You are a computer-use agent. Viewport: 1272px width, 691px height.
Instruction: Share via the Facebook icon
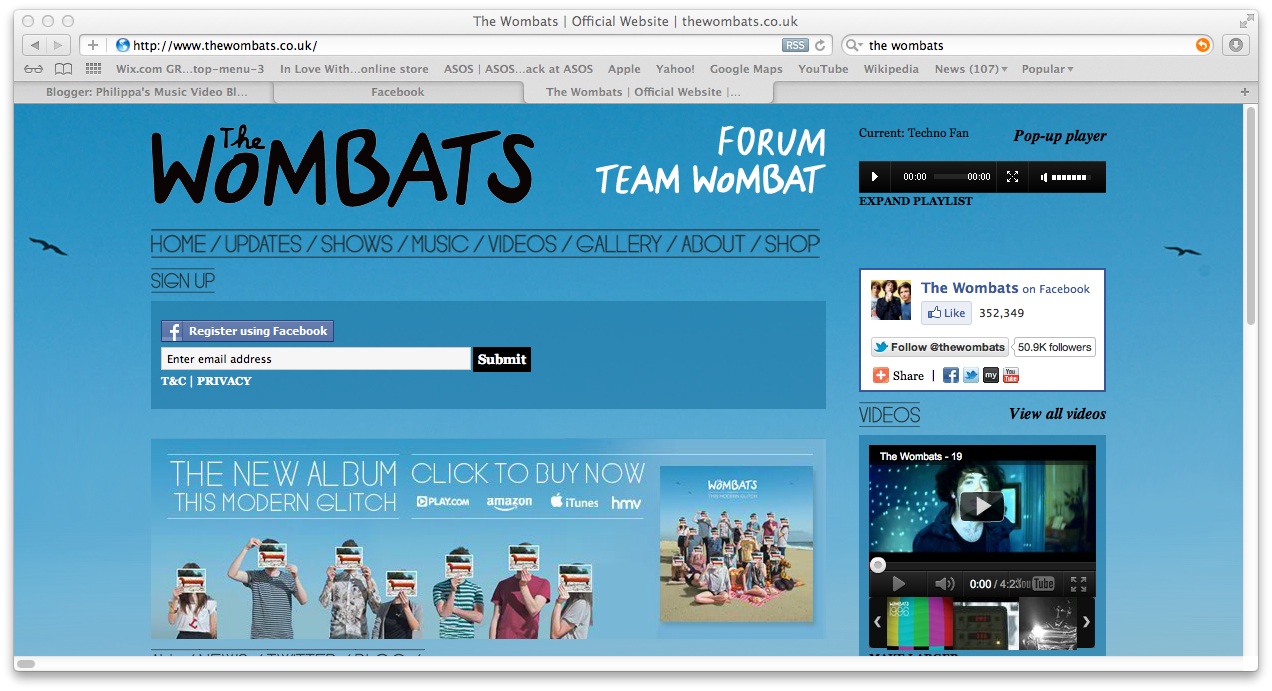click(x=951, y=375)
